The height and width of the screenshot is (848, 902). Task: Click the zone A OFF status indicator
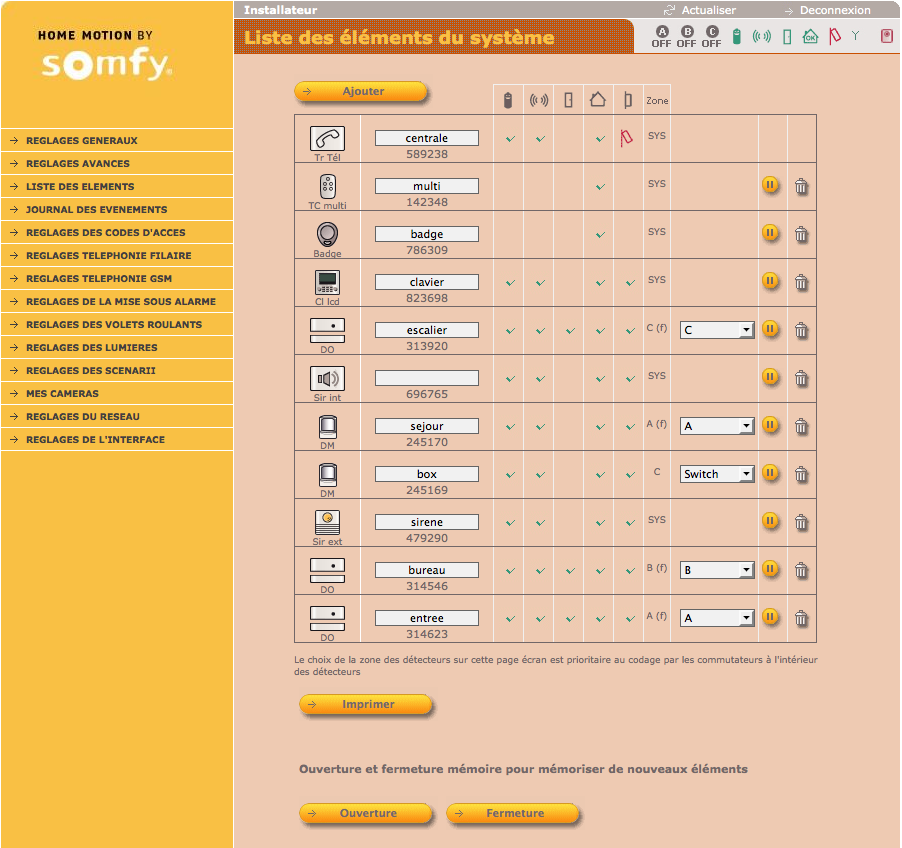(661, 37)
